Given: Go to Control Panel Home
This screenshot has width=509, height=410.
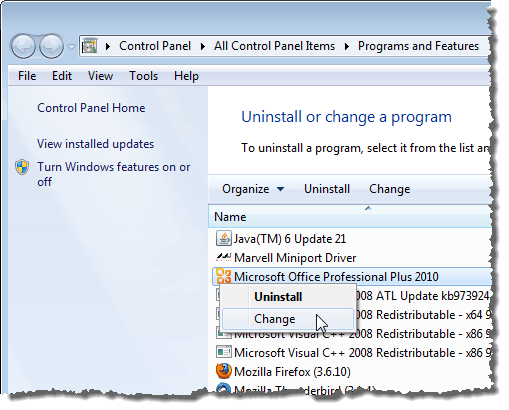Looking at the screenshot, I should pyautogui.click(x=91, y=108).
